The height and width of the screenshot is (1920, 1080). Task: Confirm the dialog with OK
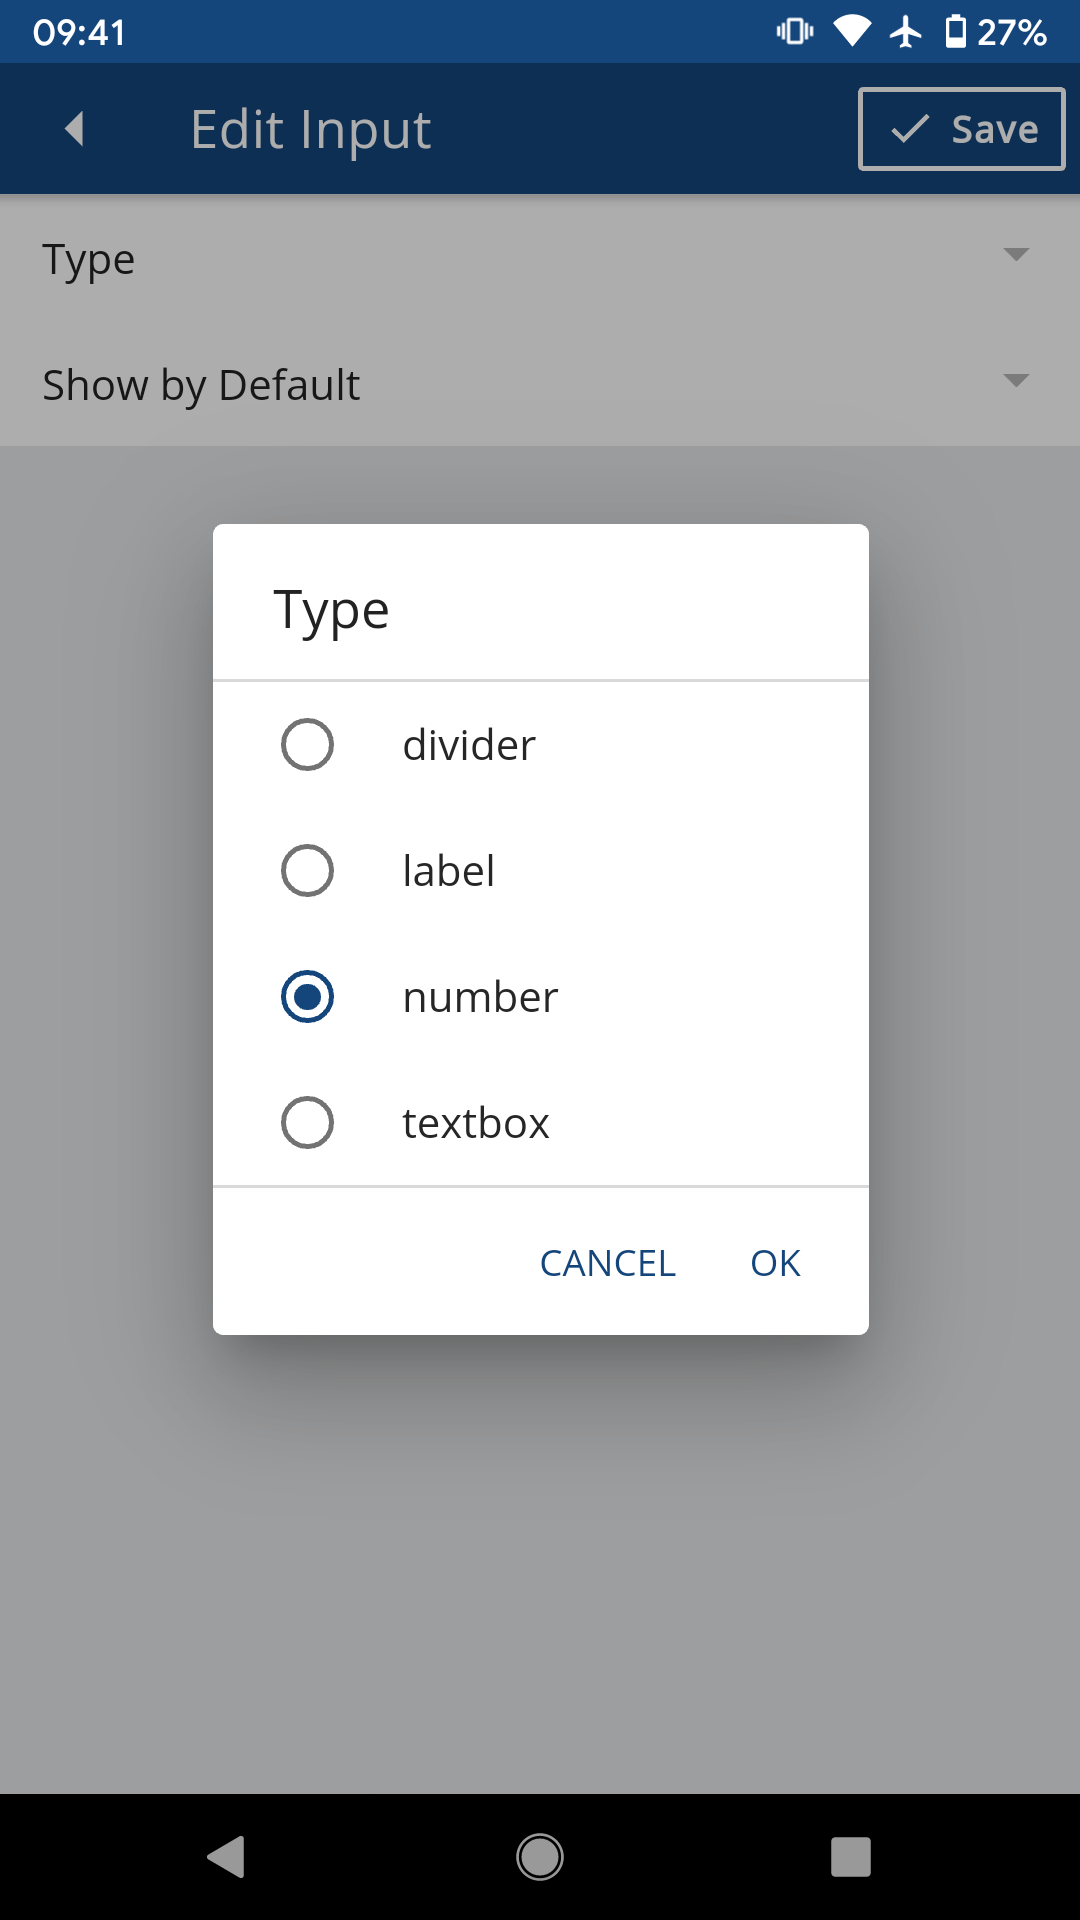pos(775,1263)
